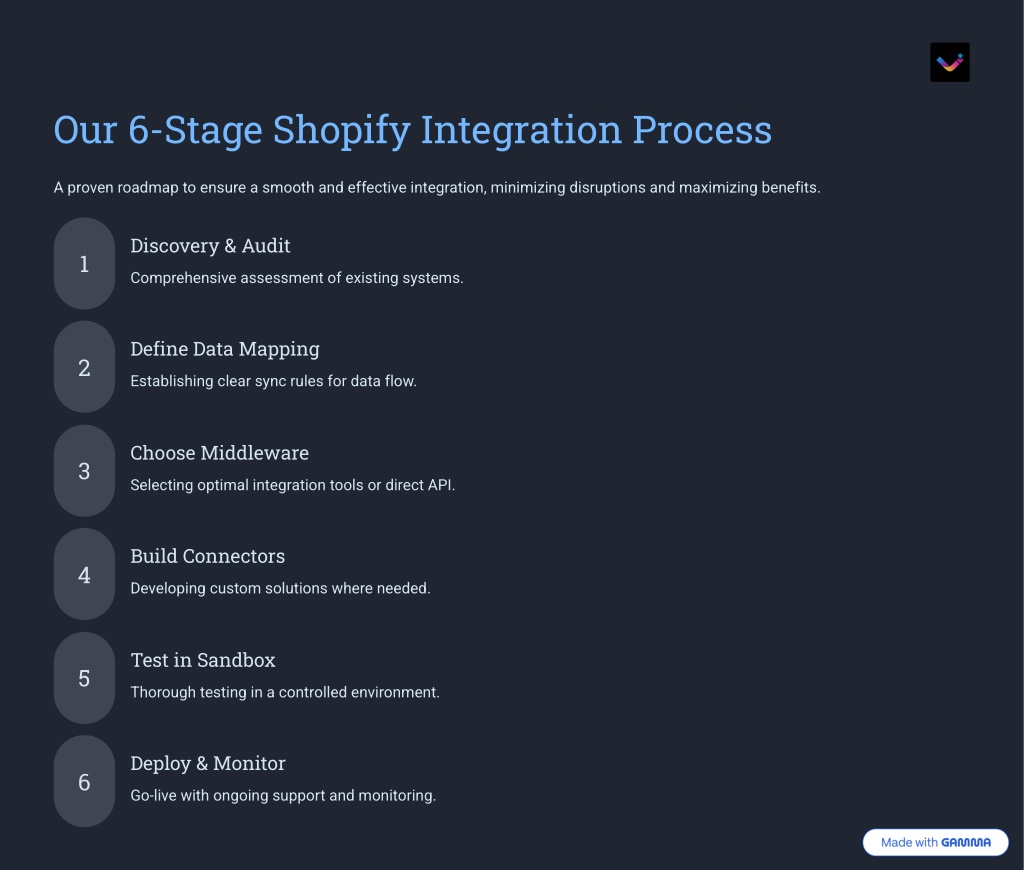This screenshot has height=870, width=1024.
Task: Click the Build Connectors heading
Action: tap(208, 556)
